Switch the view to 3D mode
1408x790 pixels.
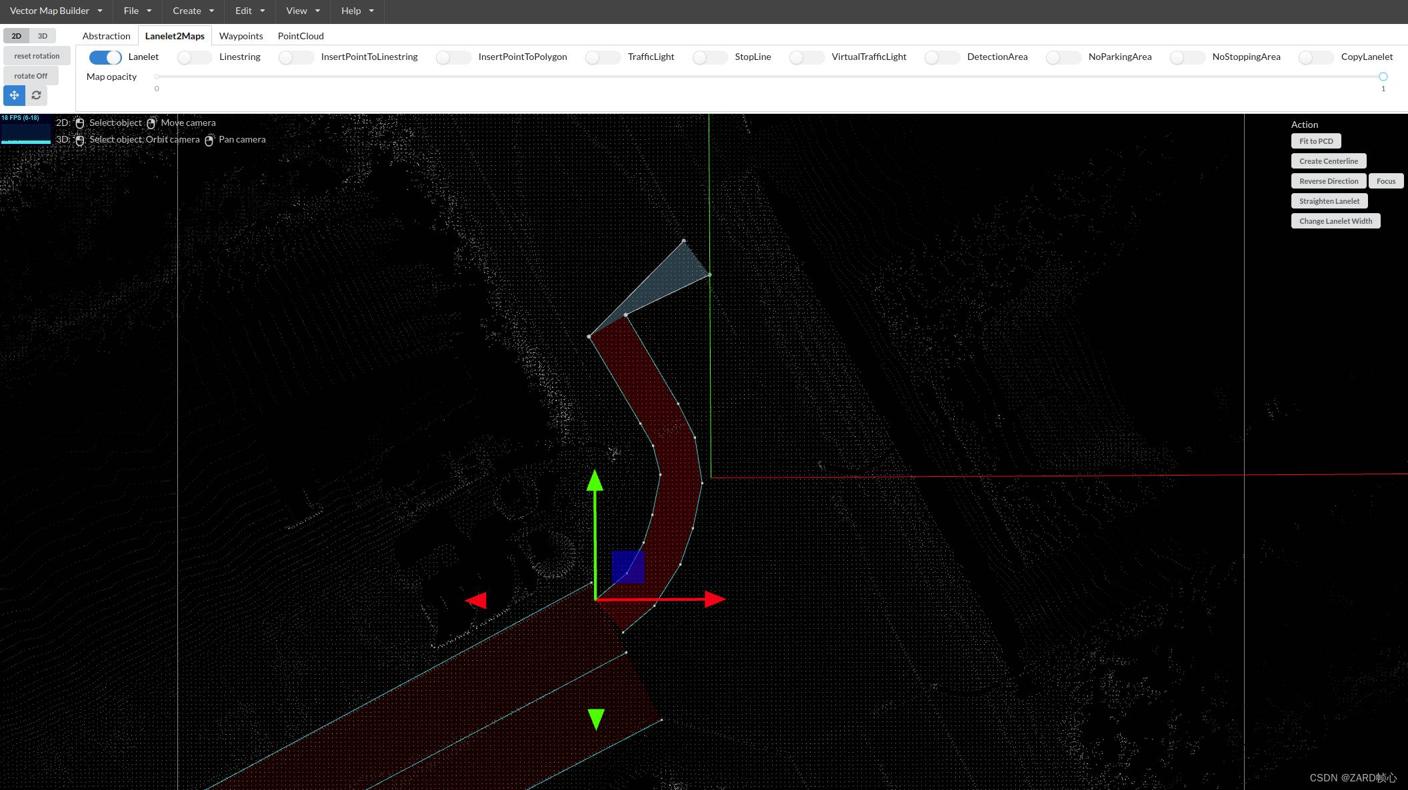tap(42, 36)
